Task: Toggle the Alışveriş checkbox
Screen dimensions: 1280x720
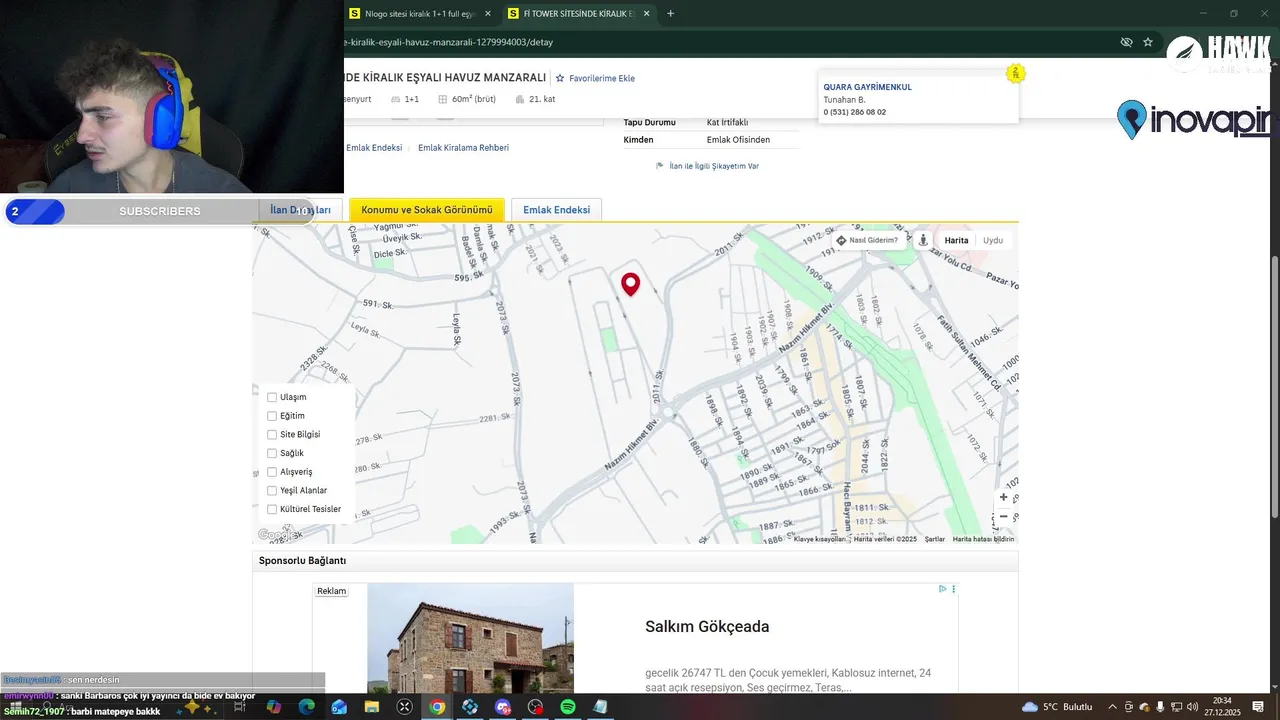Action: point(272,472)
